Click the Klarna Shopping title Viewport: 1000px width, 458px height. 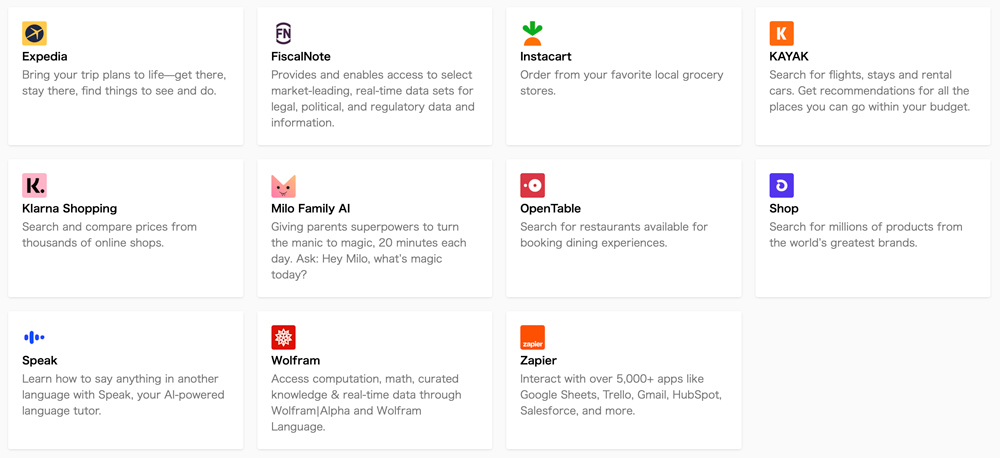click(70, 209)
